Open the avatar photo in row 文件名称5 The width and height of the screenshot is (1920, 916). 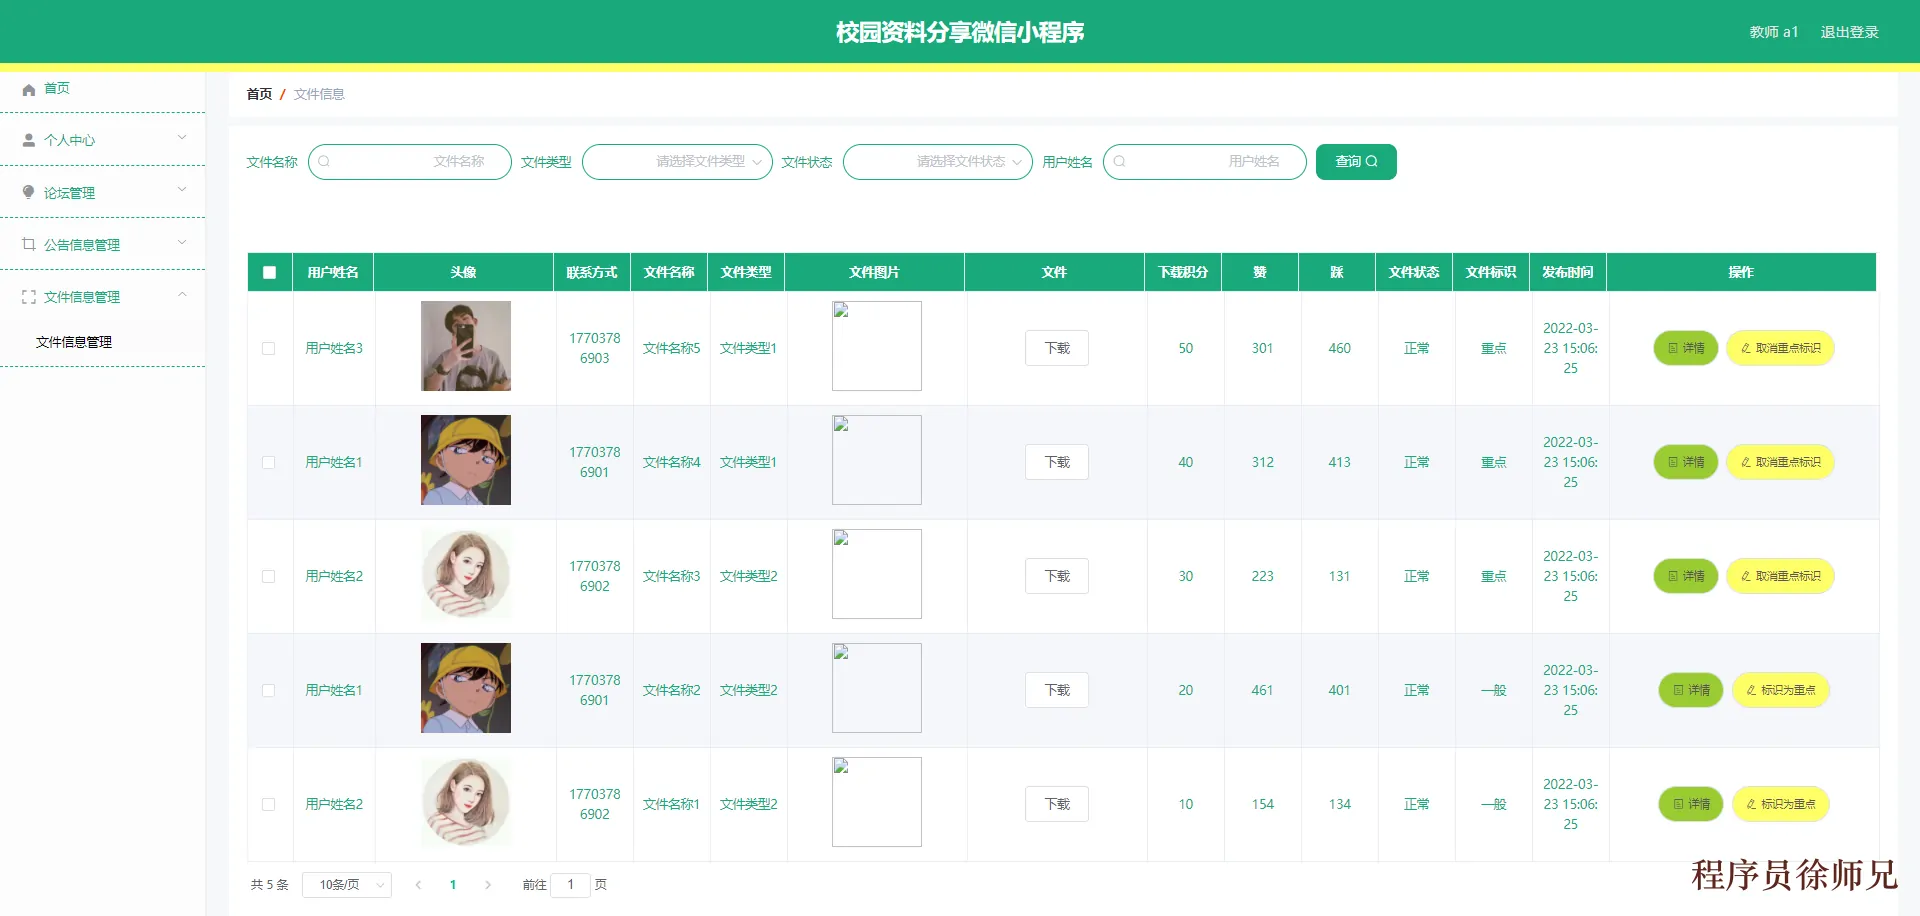[x=466, y=346]
